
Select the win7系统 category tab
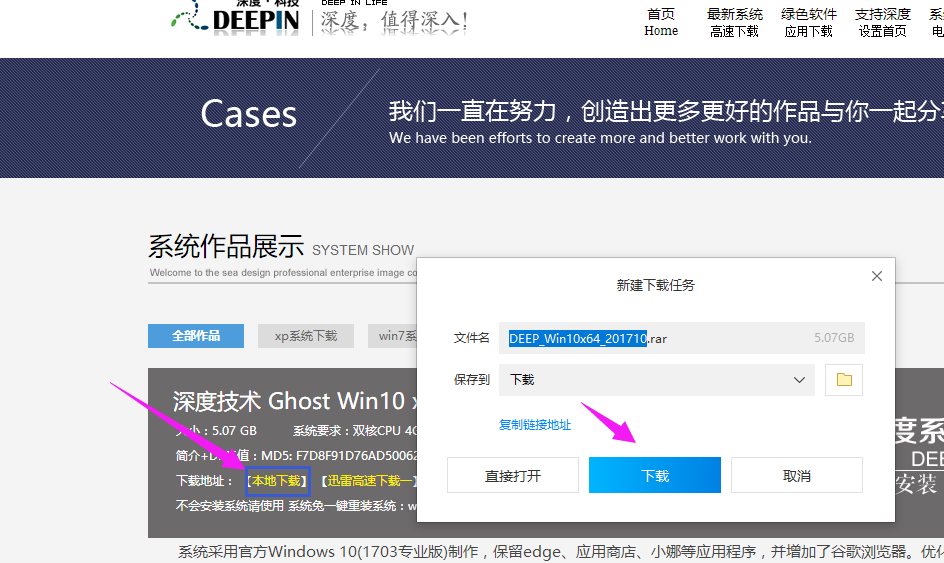(392, 336)
